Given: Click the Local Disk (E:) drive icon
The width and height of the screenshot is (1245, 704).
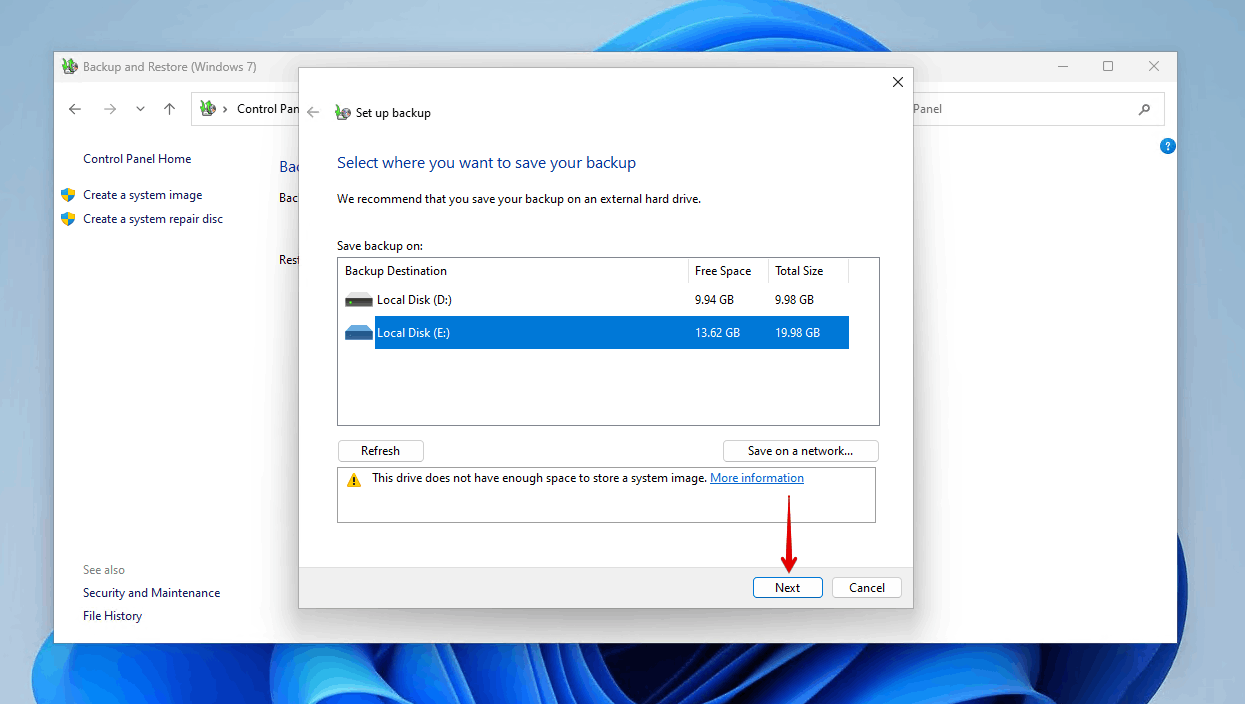Looking at the screenshot, I should coord(357,332).
